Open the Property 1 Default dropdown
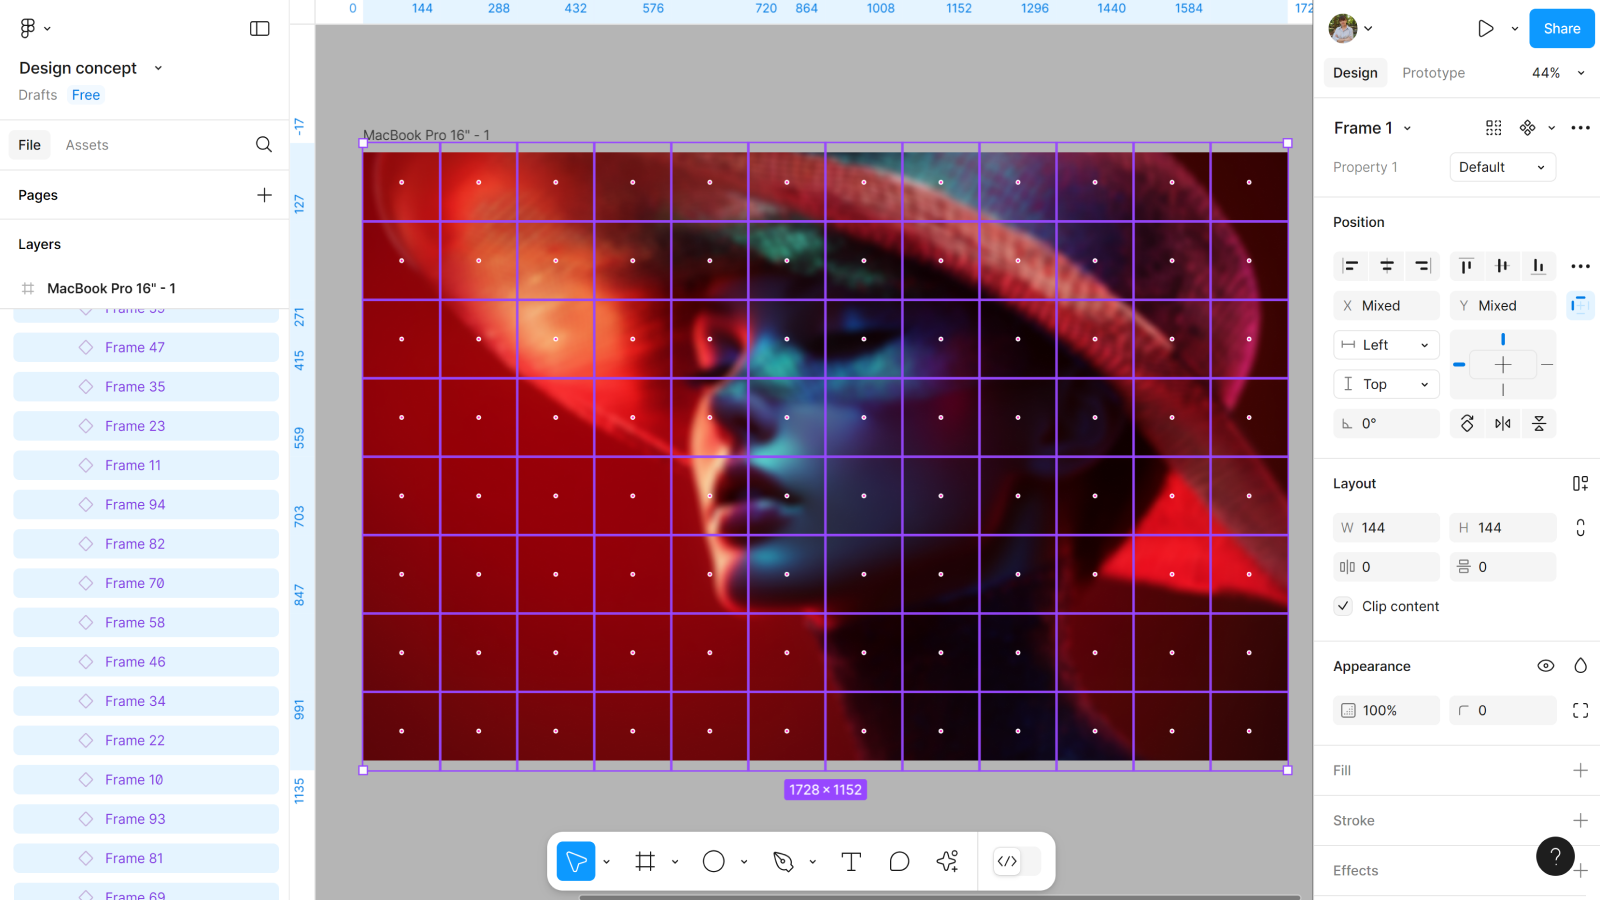Viewport: 1600px width, 900px height. pos(1502,167)
